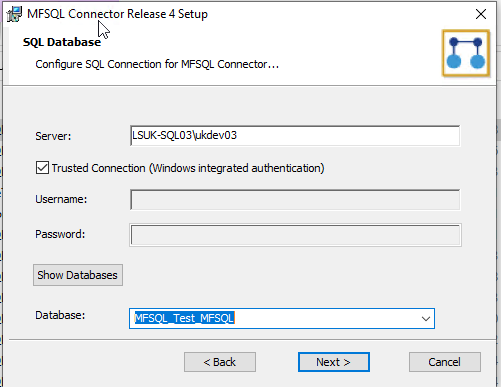This screenshot has height=387, width=501.
Task: Go to the next setup step
Action: pos(334,362)
